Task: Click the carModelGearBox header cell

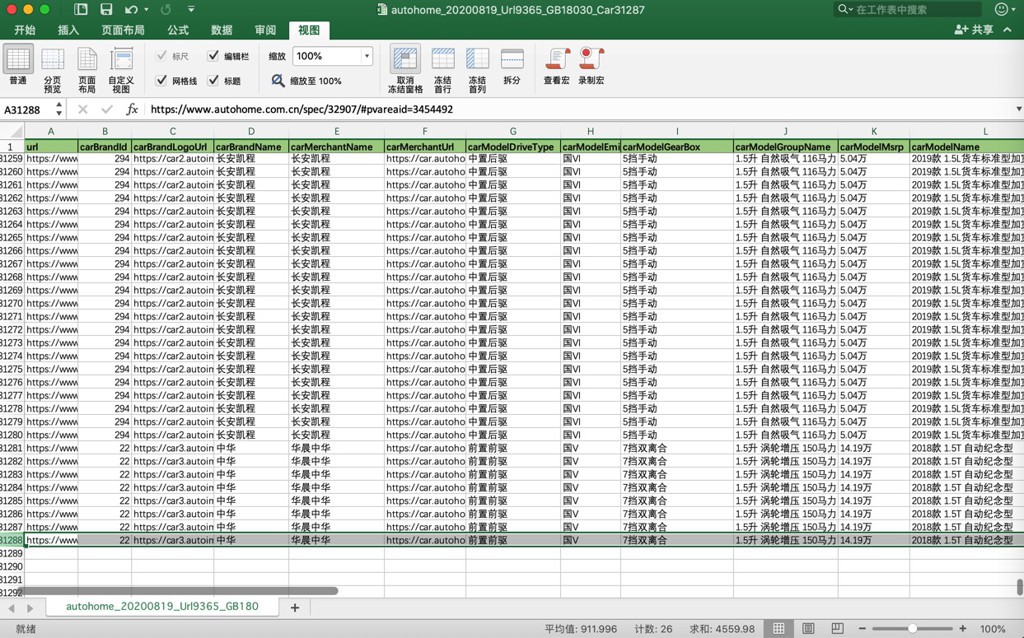Action: (677, 146)
